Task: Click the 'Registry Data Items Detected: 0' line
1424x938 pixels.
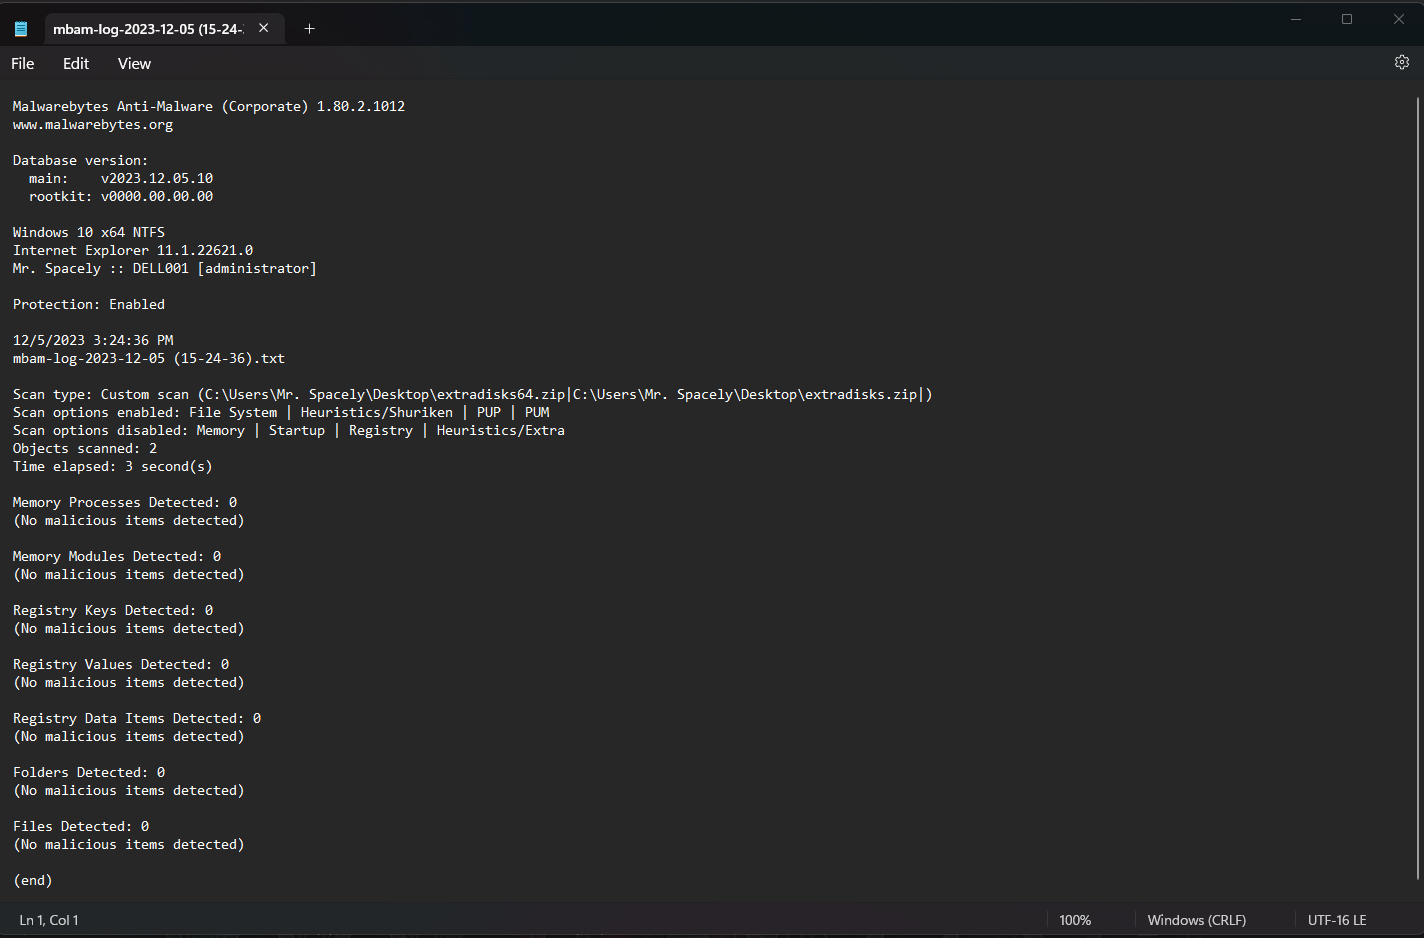Action: 137,718
